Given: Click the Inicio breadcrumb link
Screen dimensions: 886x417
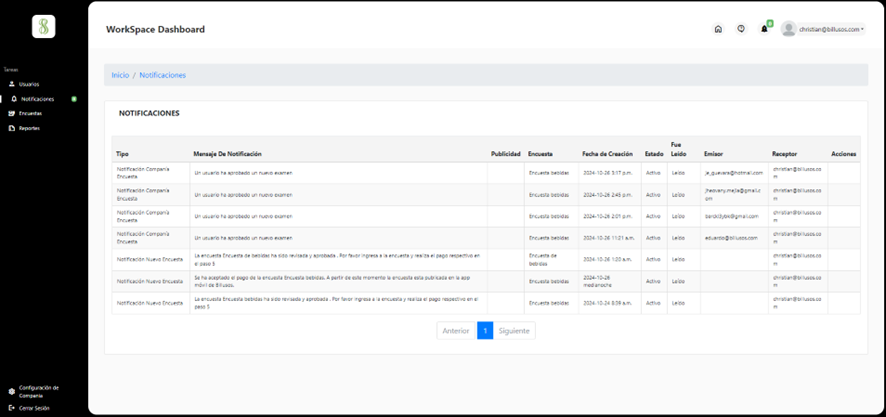Looking at the screenshot, I should pyautogui.click(x=120, y=75).
